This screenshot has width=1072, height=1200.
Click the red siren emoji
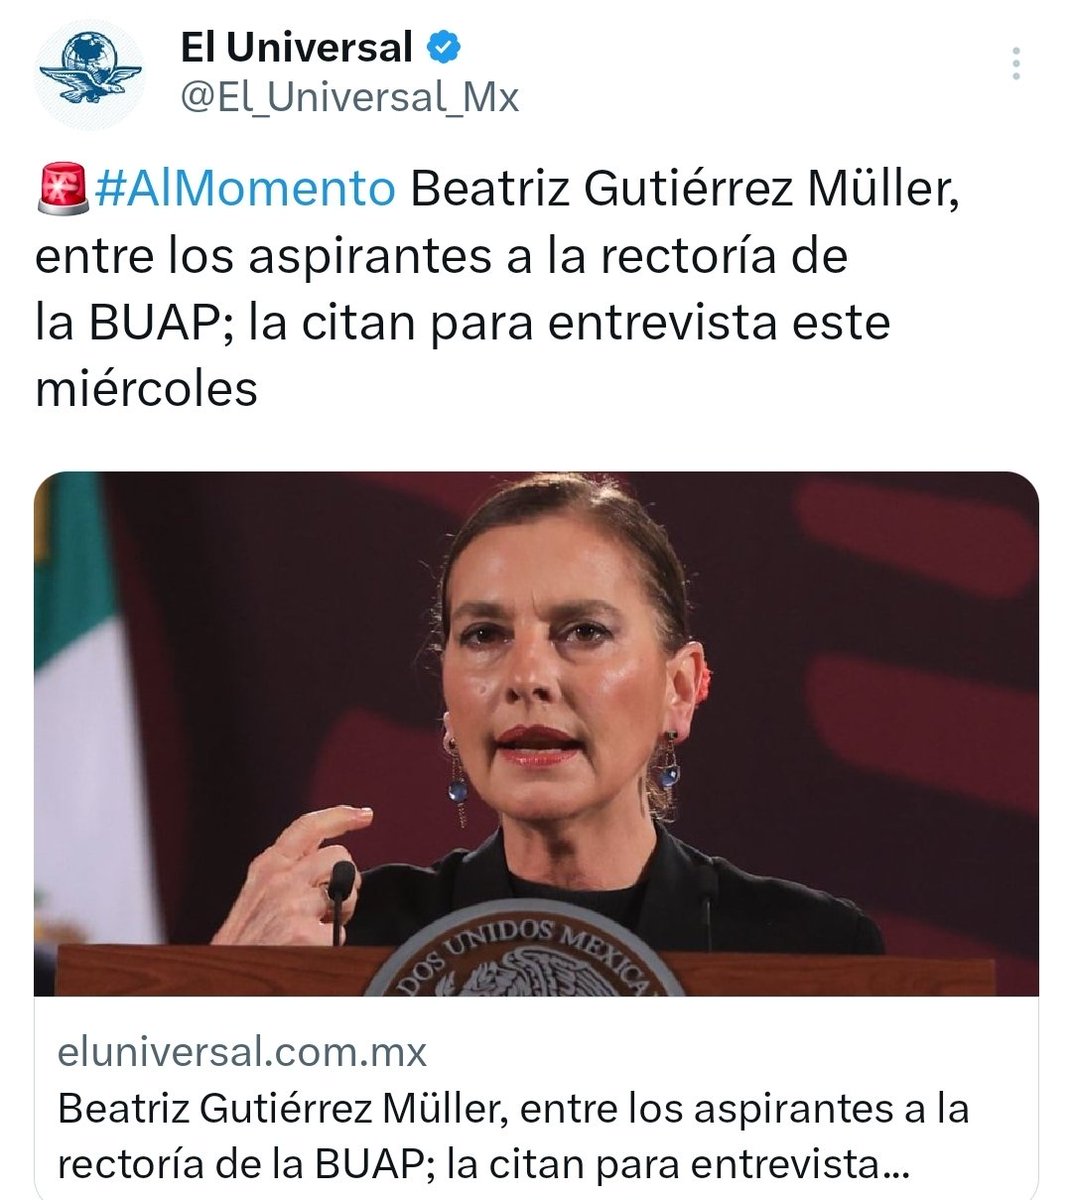coord(64,189)
